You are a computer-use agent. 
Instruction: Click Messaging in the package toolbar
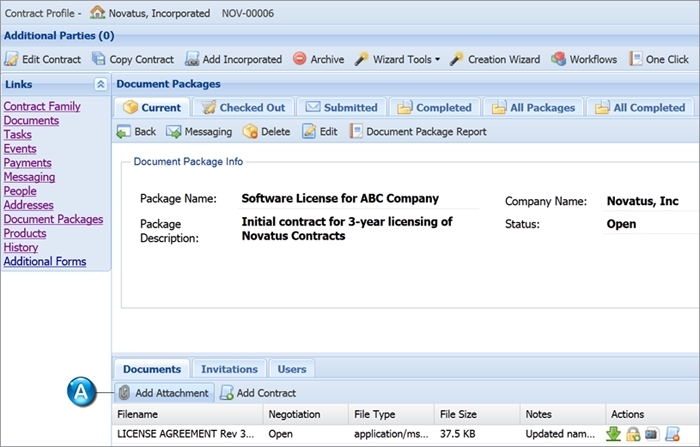(199, 132)
